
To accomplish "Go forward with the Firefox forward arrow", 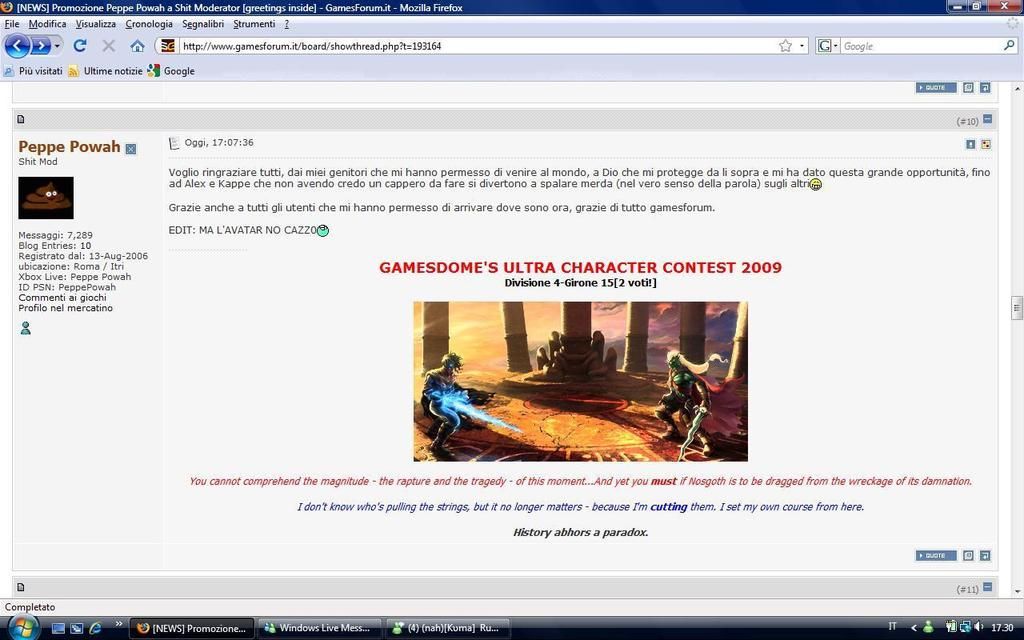I will (x=40, y=46).
